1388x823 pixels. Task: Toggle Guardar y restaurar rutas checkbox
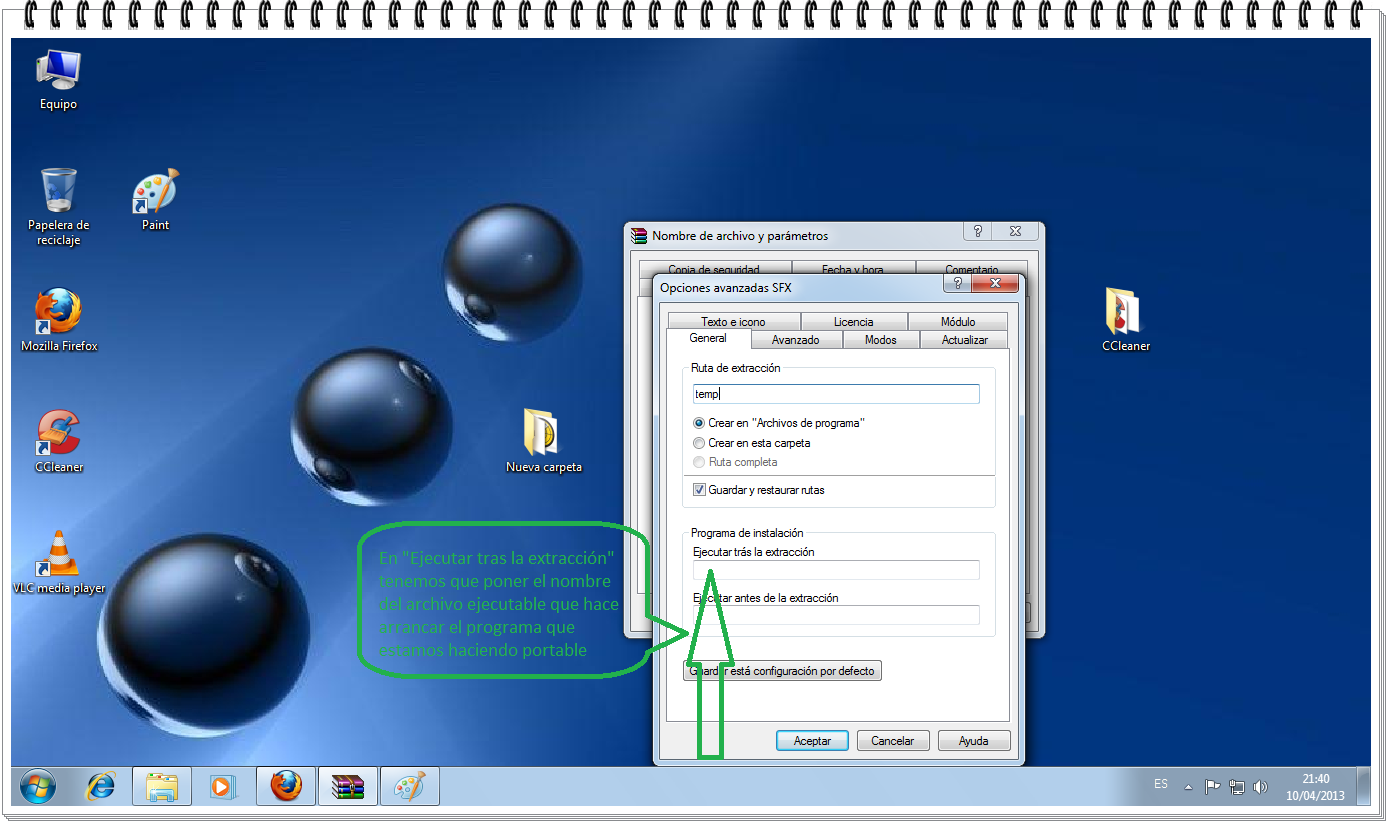pos(699,490)
